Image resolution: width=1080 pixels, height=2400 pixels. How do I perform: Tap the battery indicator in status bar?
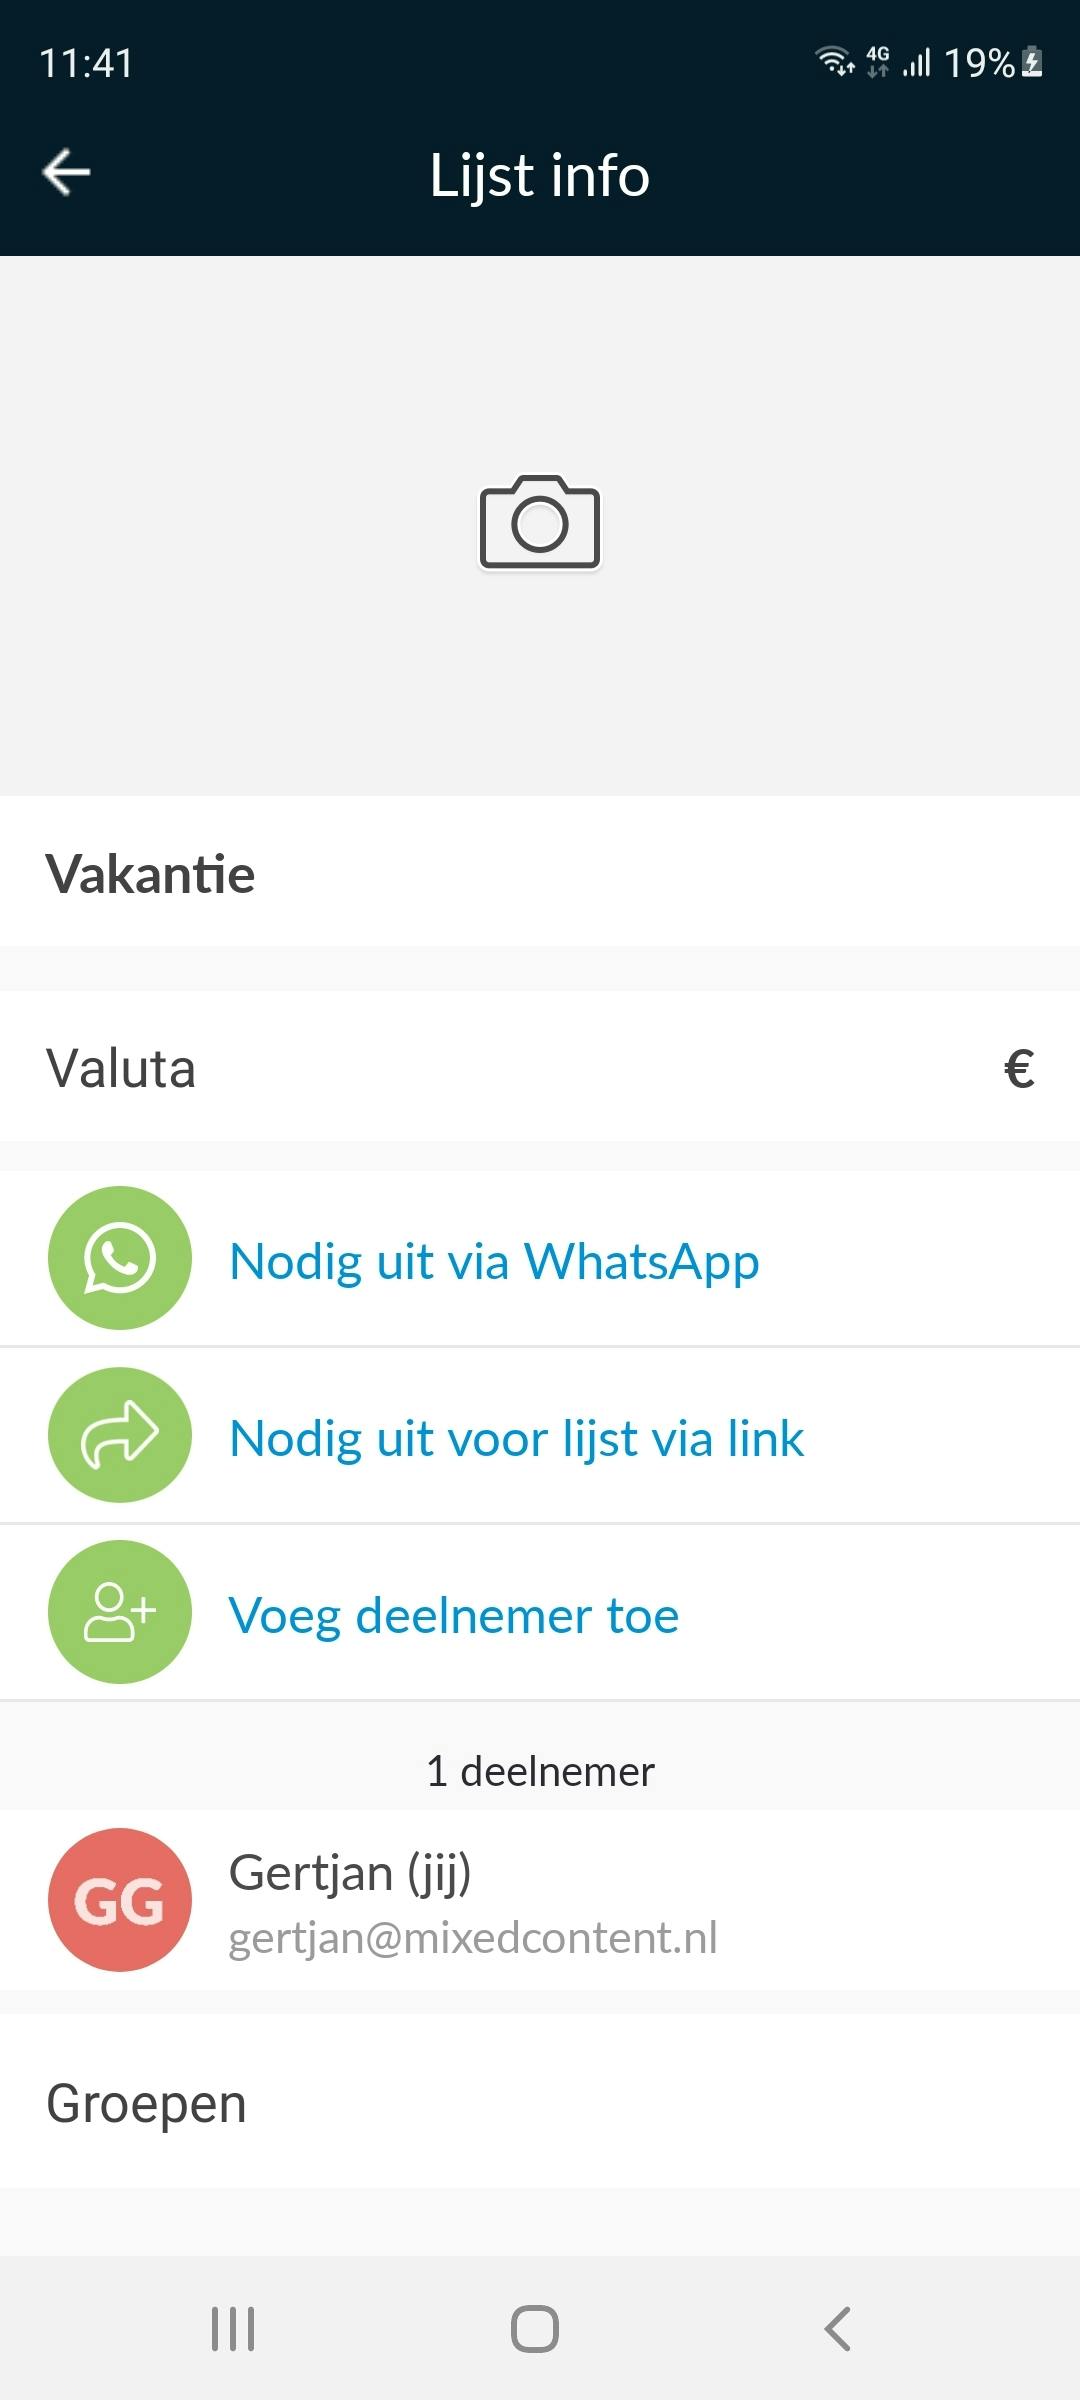(1033, 63)
